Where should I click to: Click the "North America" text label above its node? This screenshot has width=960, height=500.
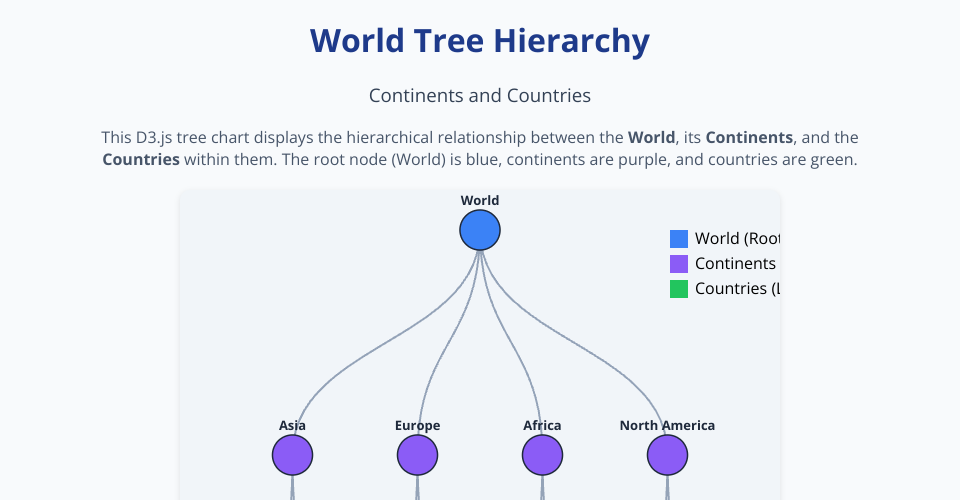click(x=668, y=426)
